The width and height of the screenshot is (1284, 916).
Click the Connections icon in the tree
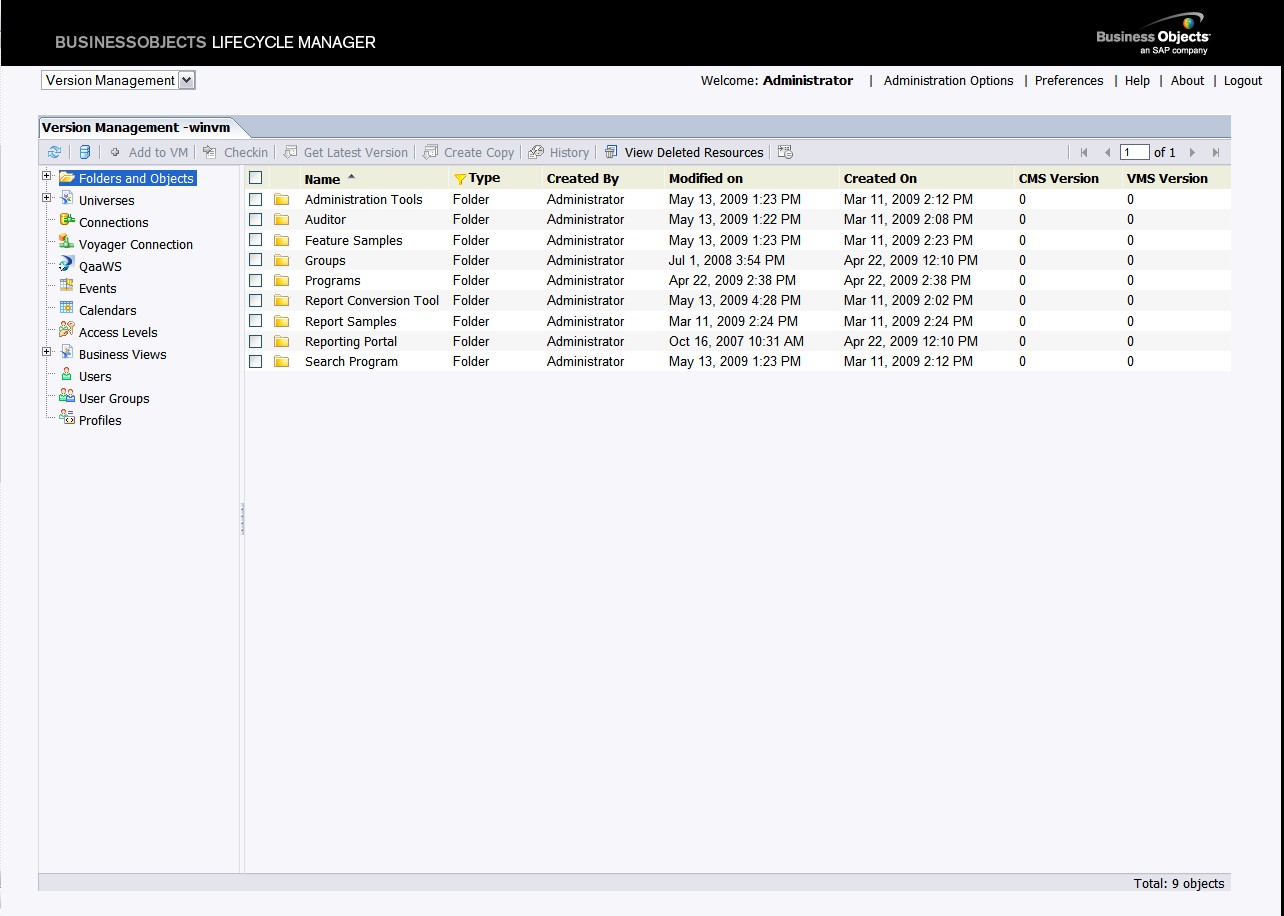click(x=66, y=221)
